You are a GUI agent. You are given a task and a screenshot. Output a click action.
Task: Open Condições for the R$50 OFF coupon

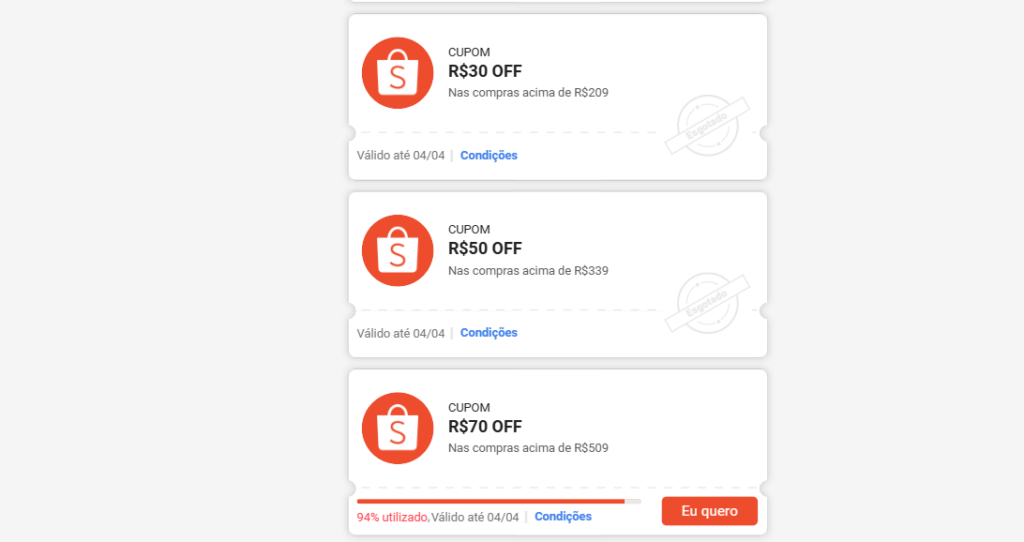(488, 333)
